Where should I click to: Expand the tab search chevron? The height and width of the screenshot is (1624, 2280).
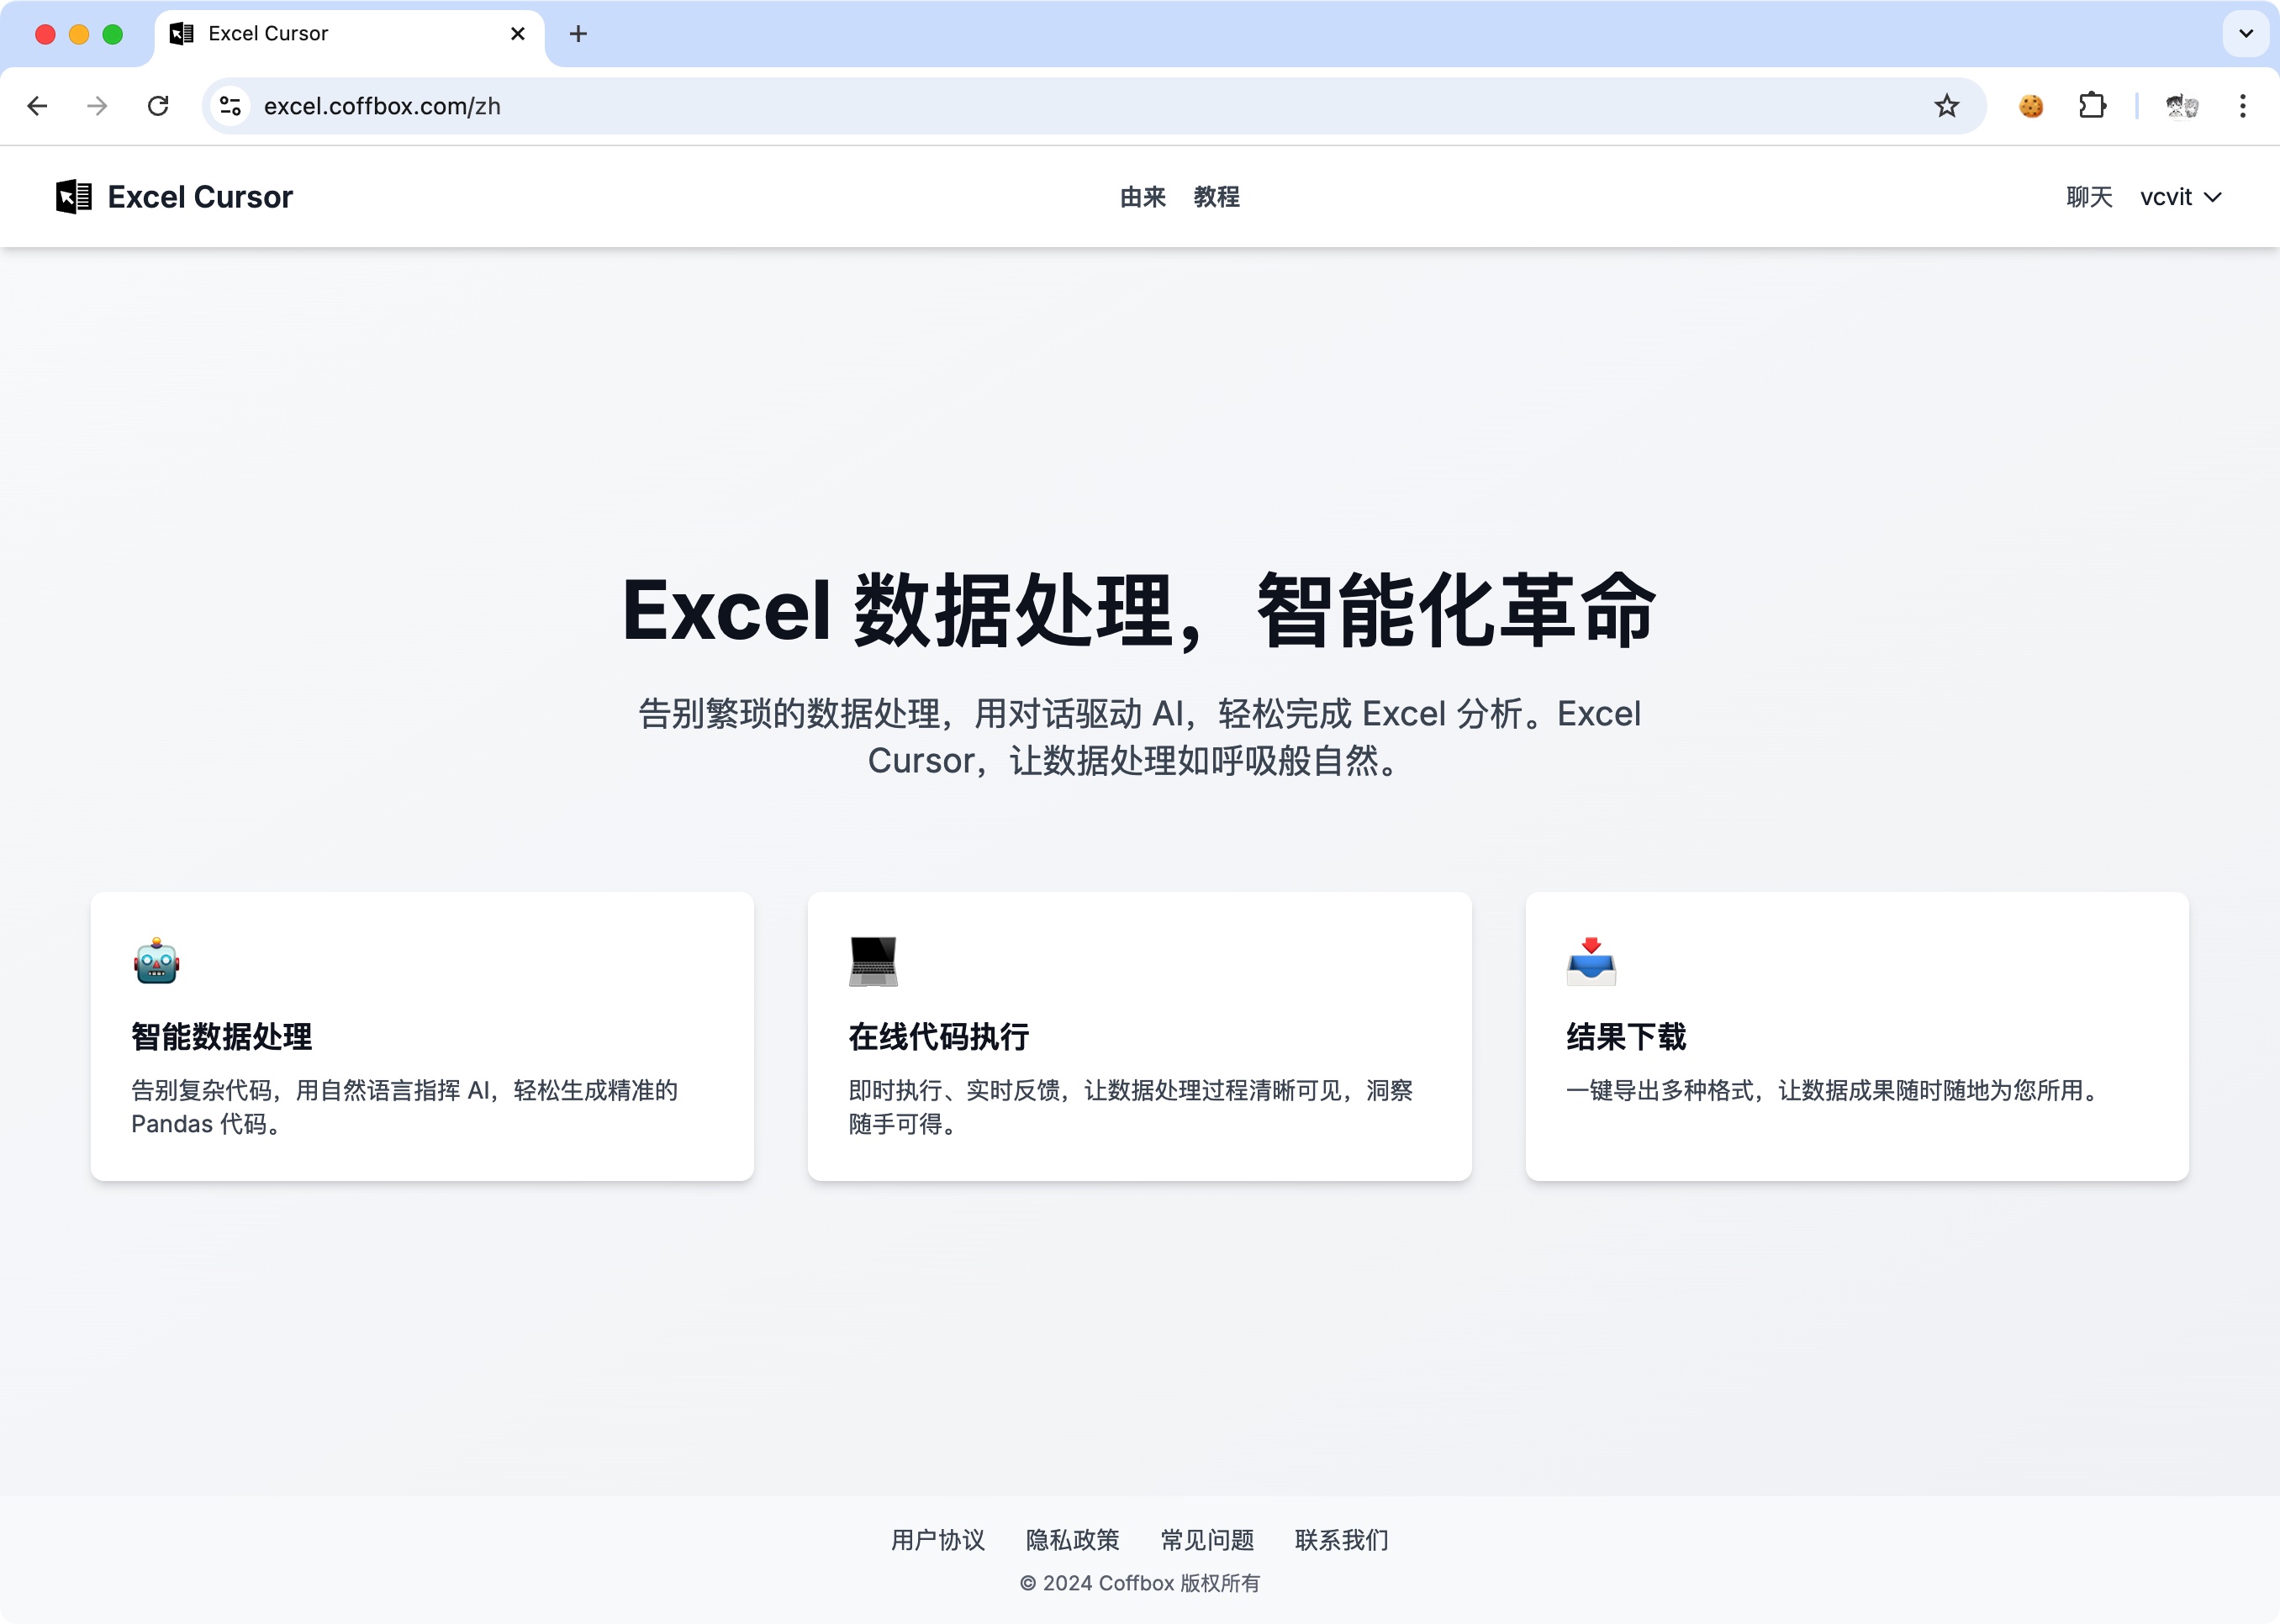[x=2246, y=34]
